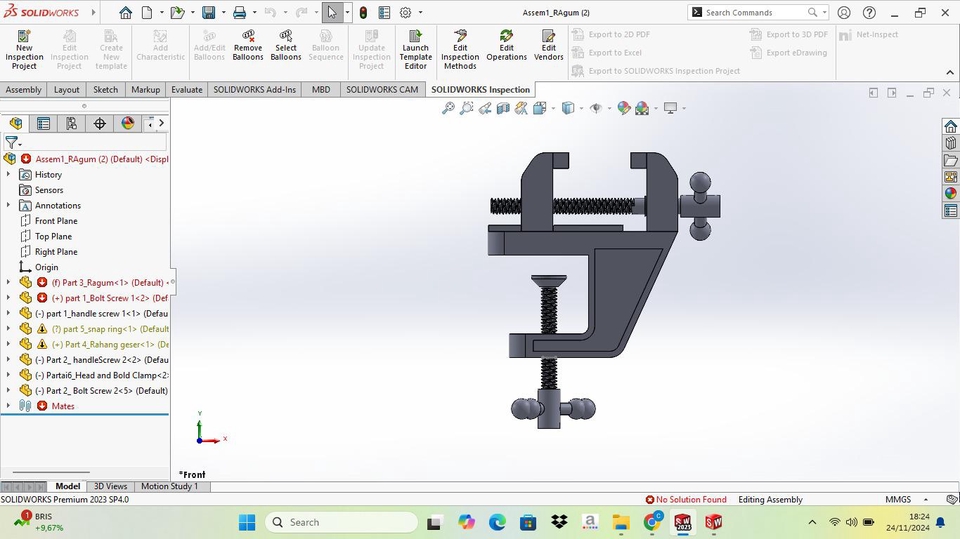Viewport: 960px width, 539px height.
Task: Open the SOLIDWORKS Add-Ins tab
Action: click(x=255, y=89)
